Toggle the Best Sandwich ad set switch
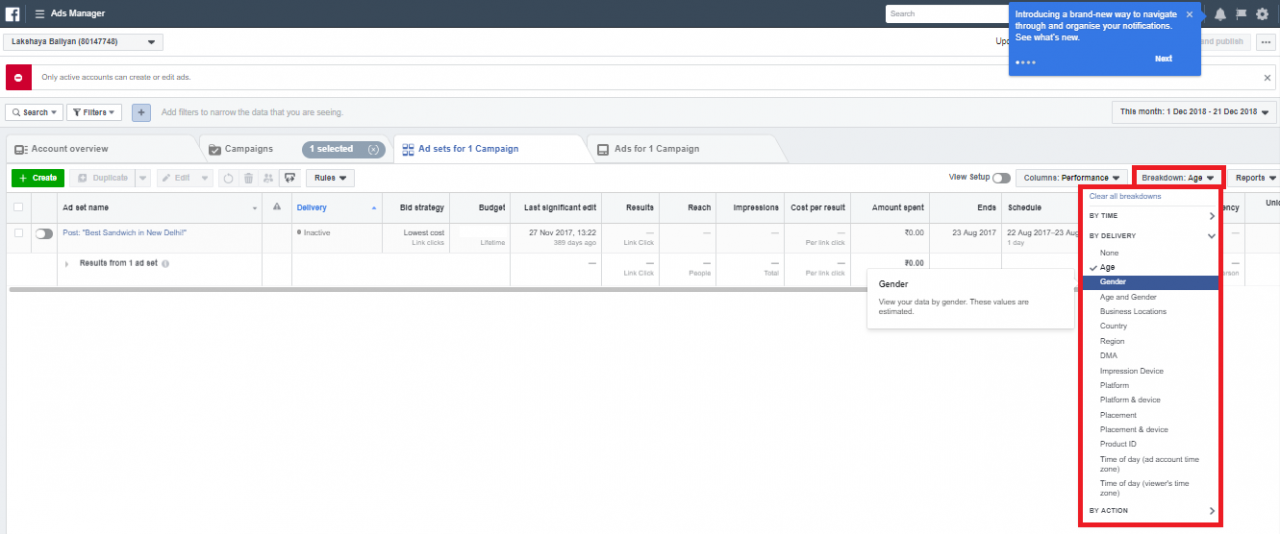Screen dimensions: 1280x534 [44, 233]
